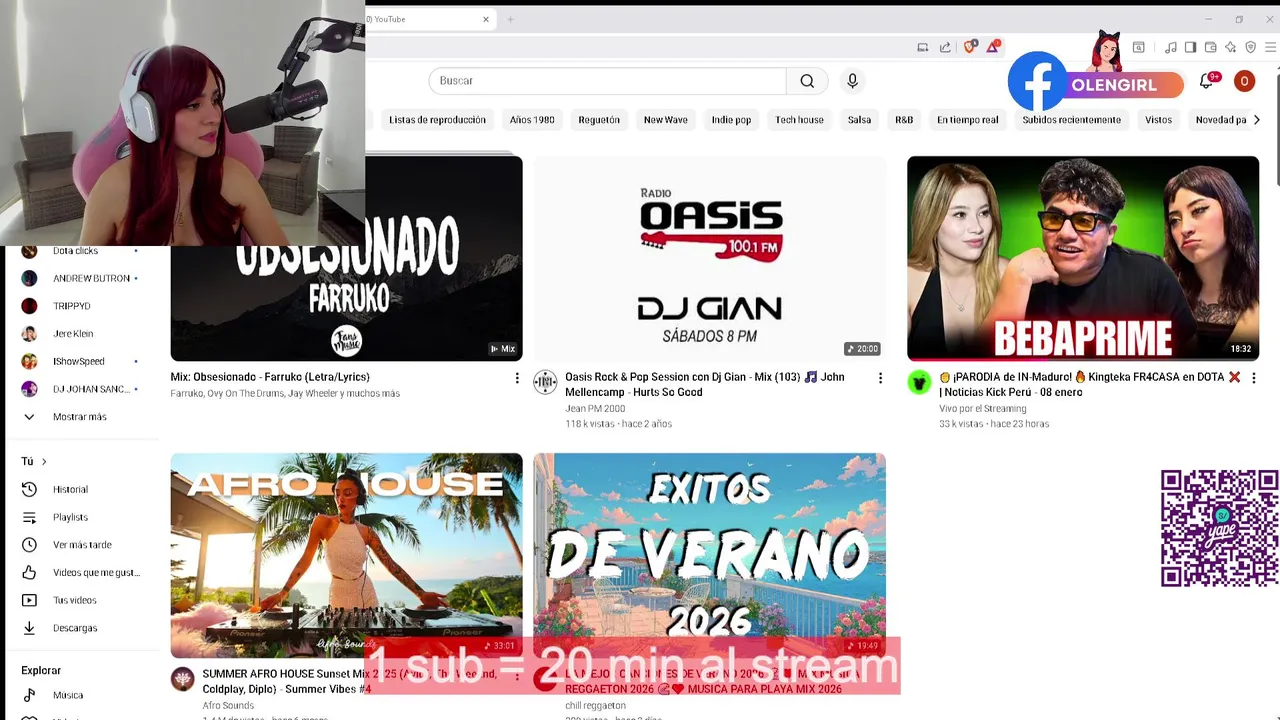Open the browser hamburger menu
The image size is (1280, 720).
tap(1270, 47)
